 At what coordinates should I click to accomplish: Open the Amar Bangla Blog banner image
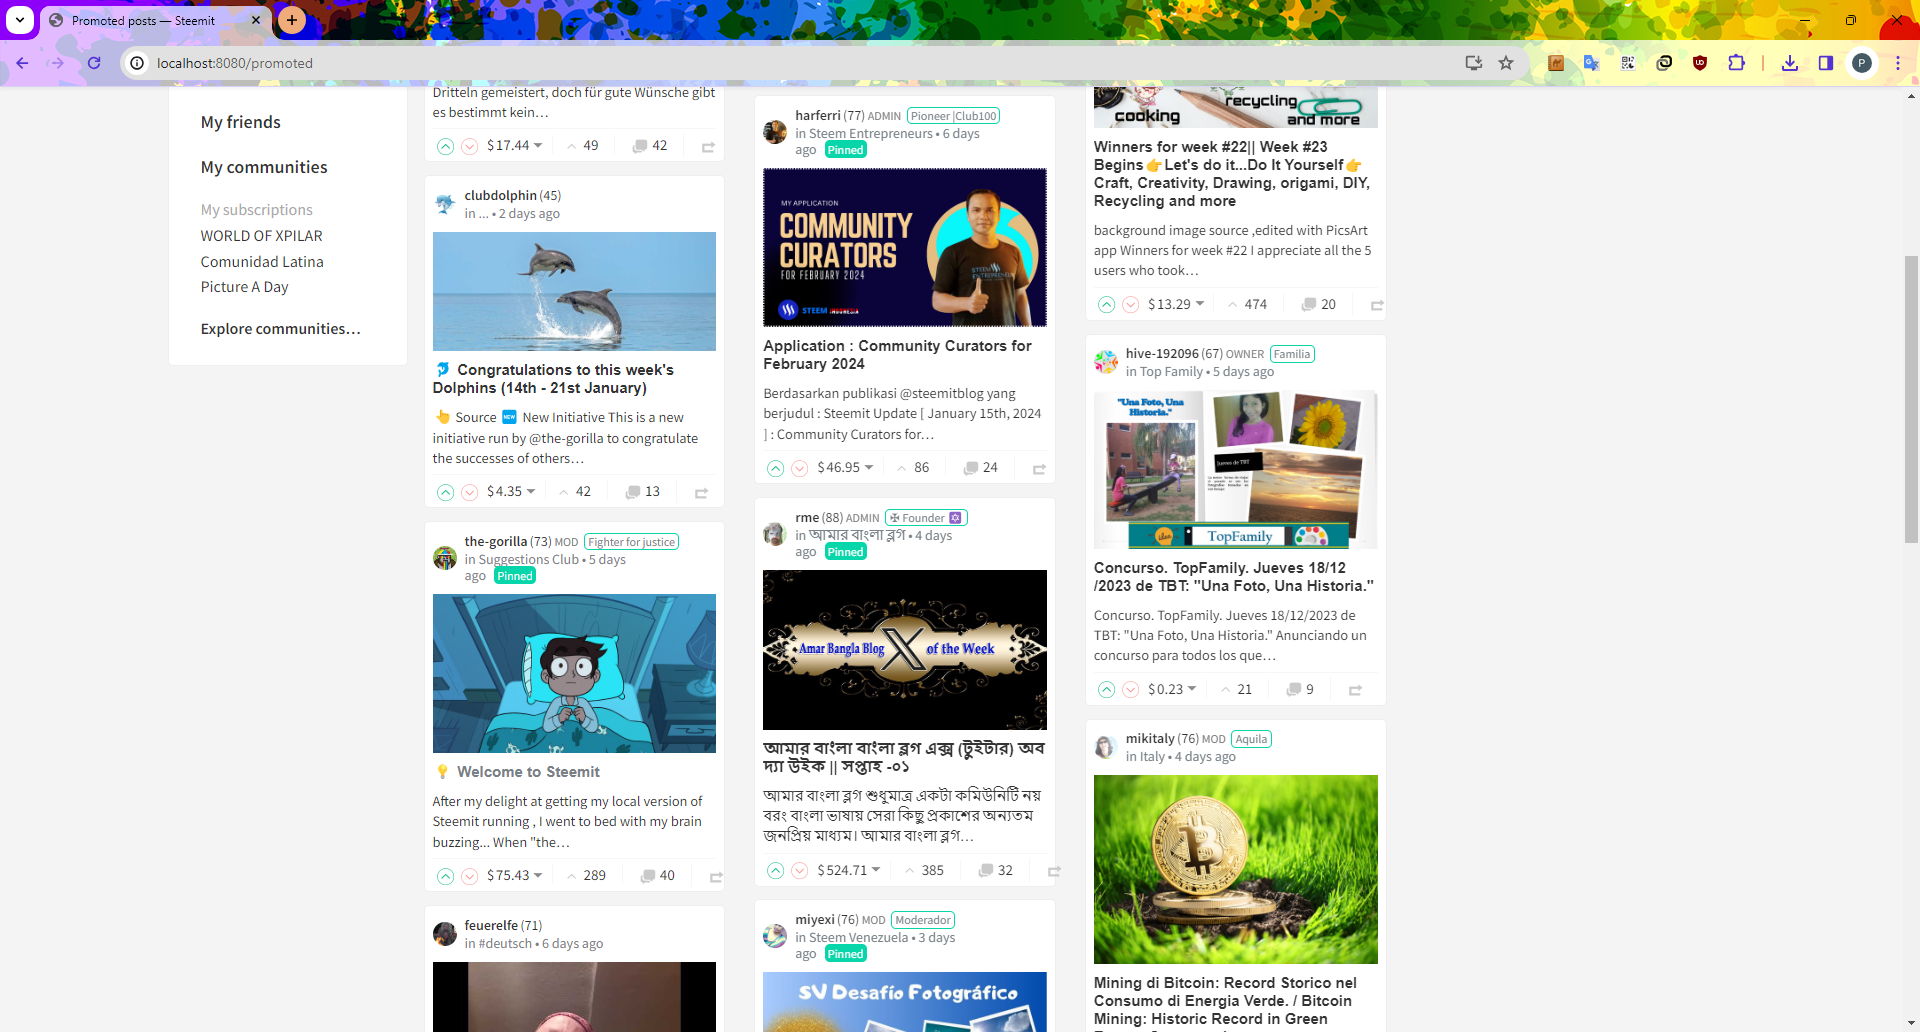tap(905, 650)
